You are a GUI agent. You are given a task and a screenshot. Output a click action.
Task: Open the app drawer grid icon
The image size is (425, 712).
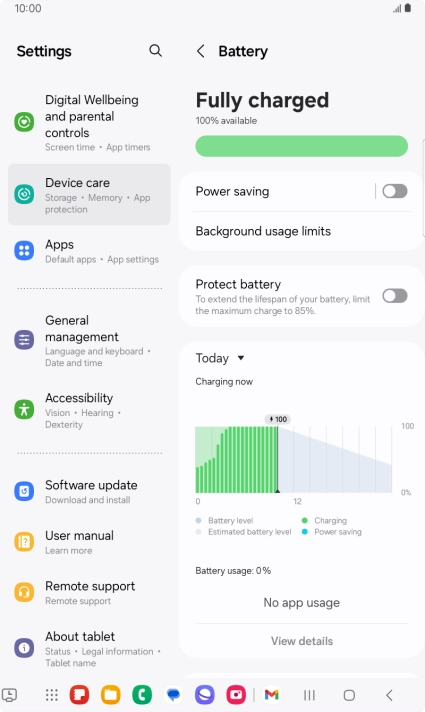[x=52, y=695]
